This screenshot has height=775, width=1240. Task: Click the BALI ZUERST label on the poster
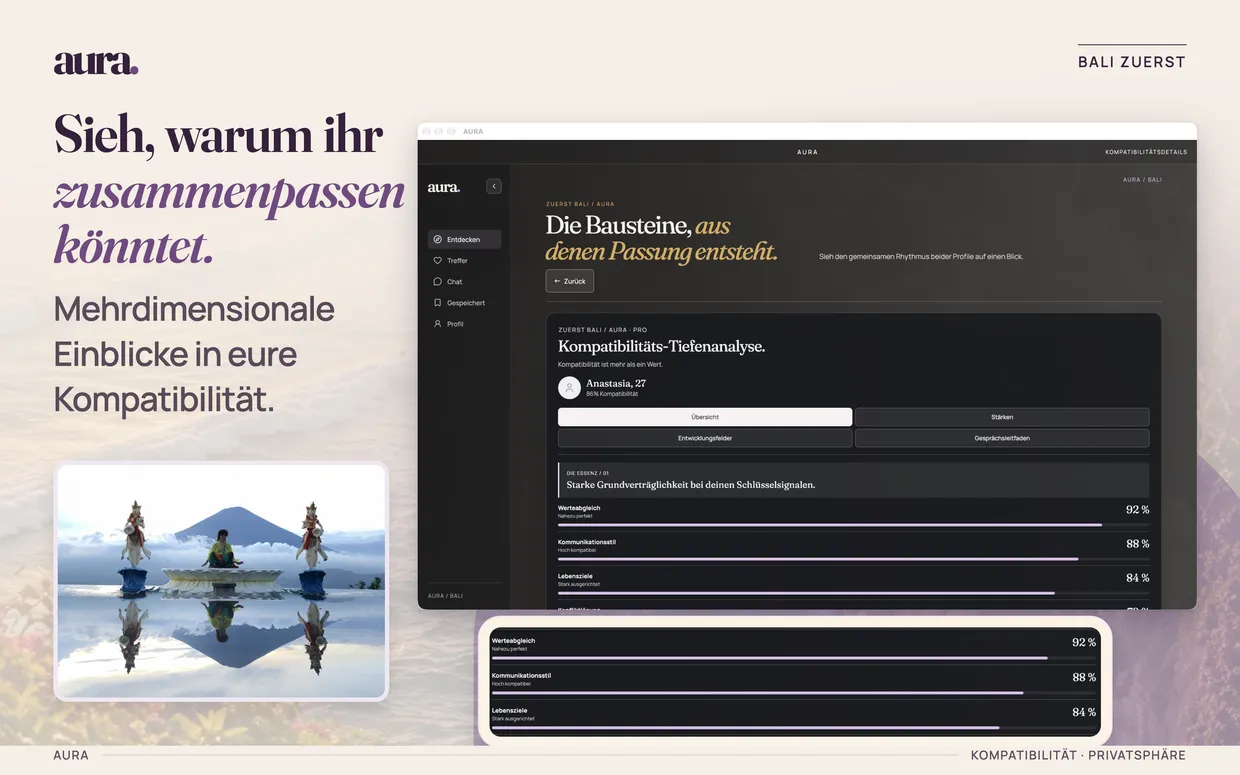click(1132, 62)
